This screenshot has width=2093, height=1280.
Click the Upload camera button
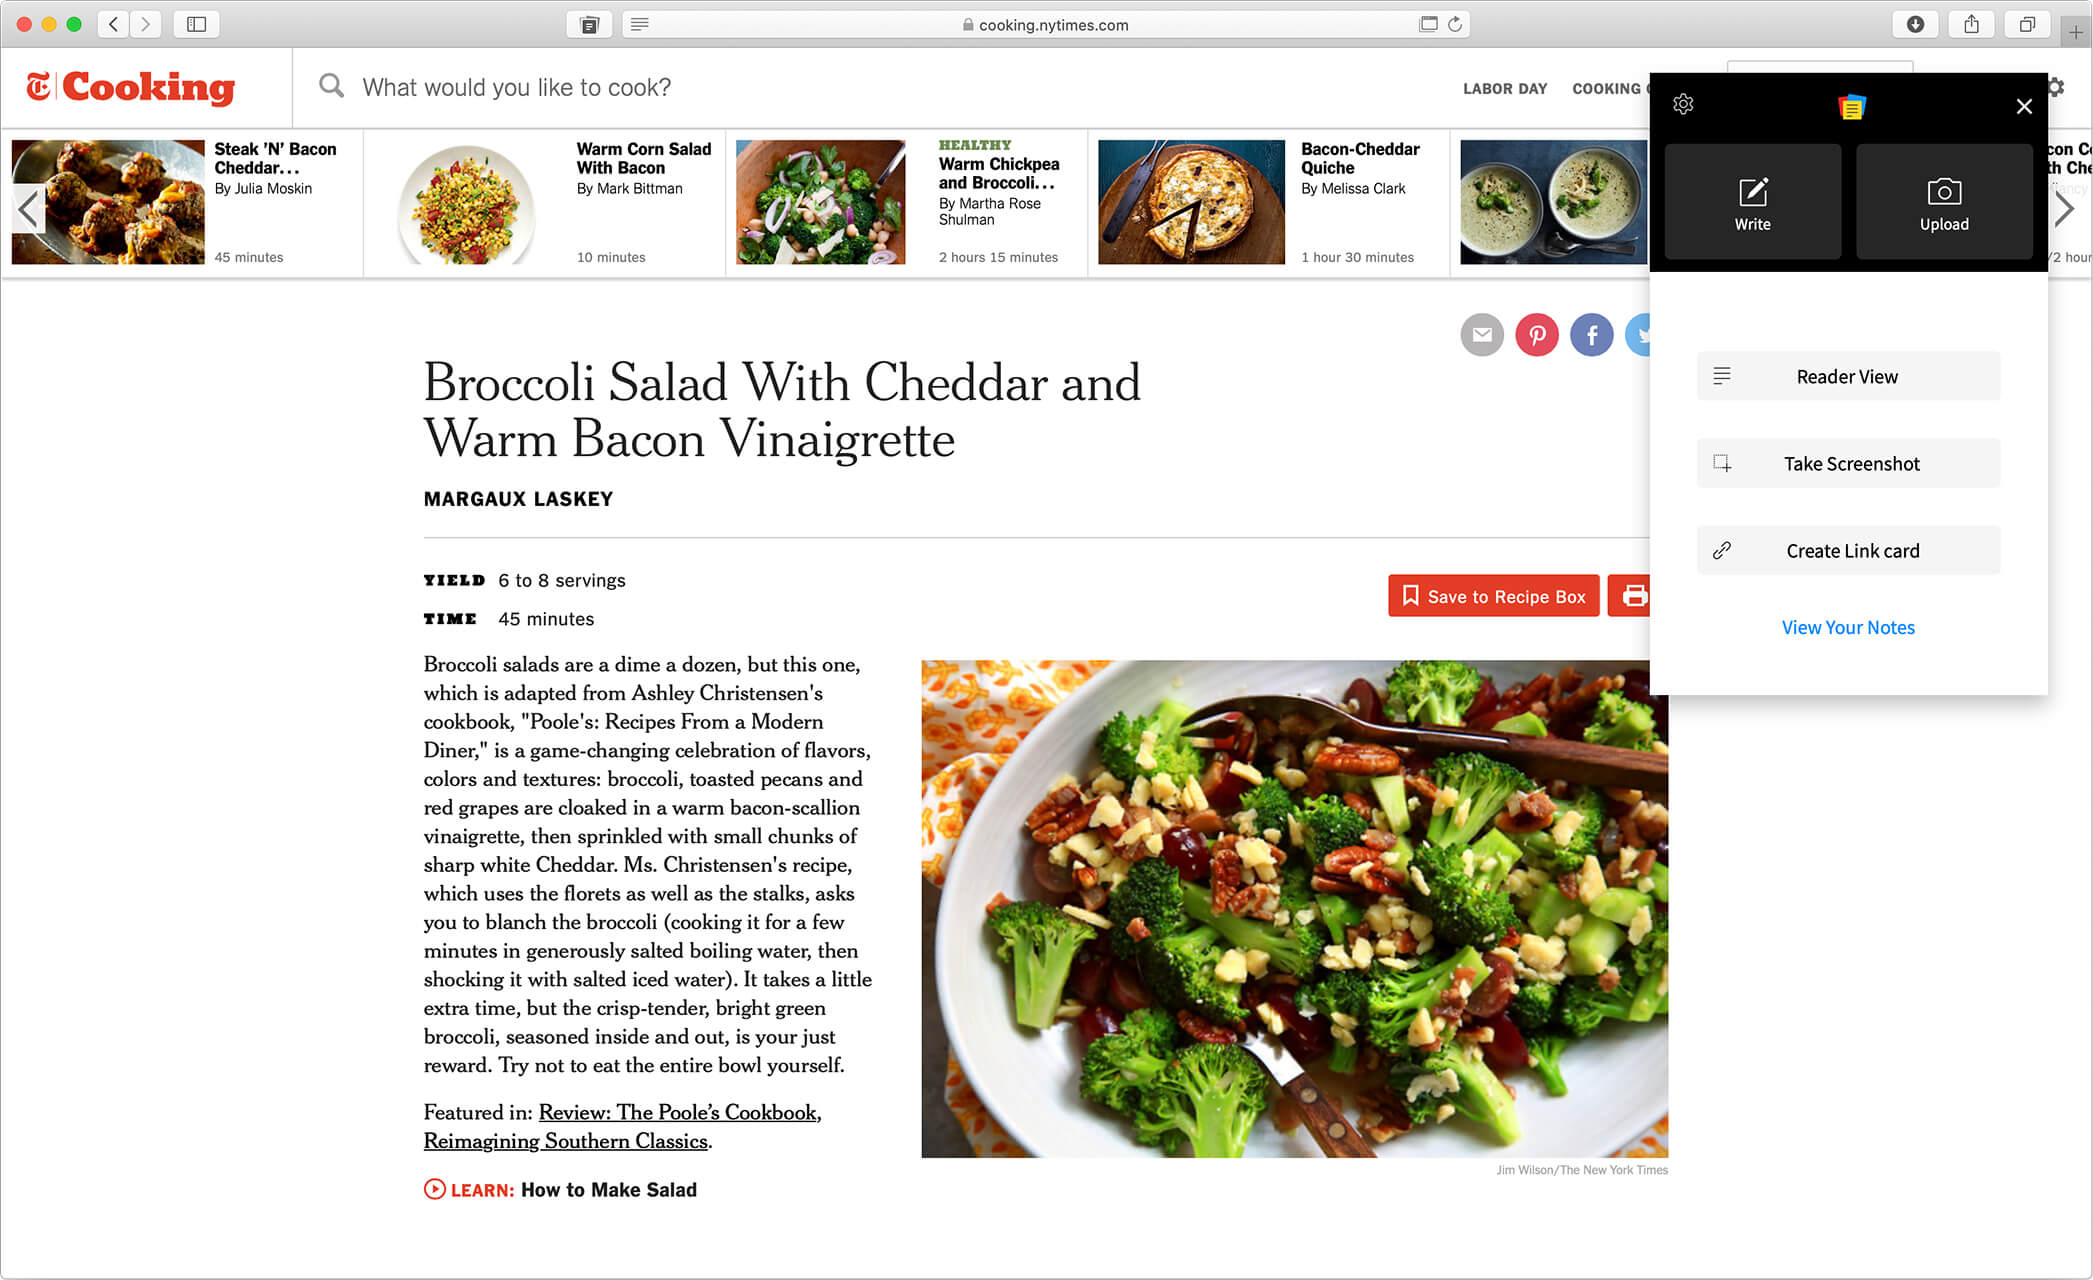(1943, 202)
